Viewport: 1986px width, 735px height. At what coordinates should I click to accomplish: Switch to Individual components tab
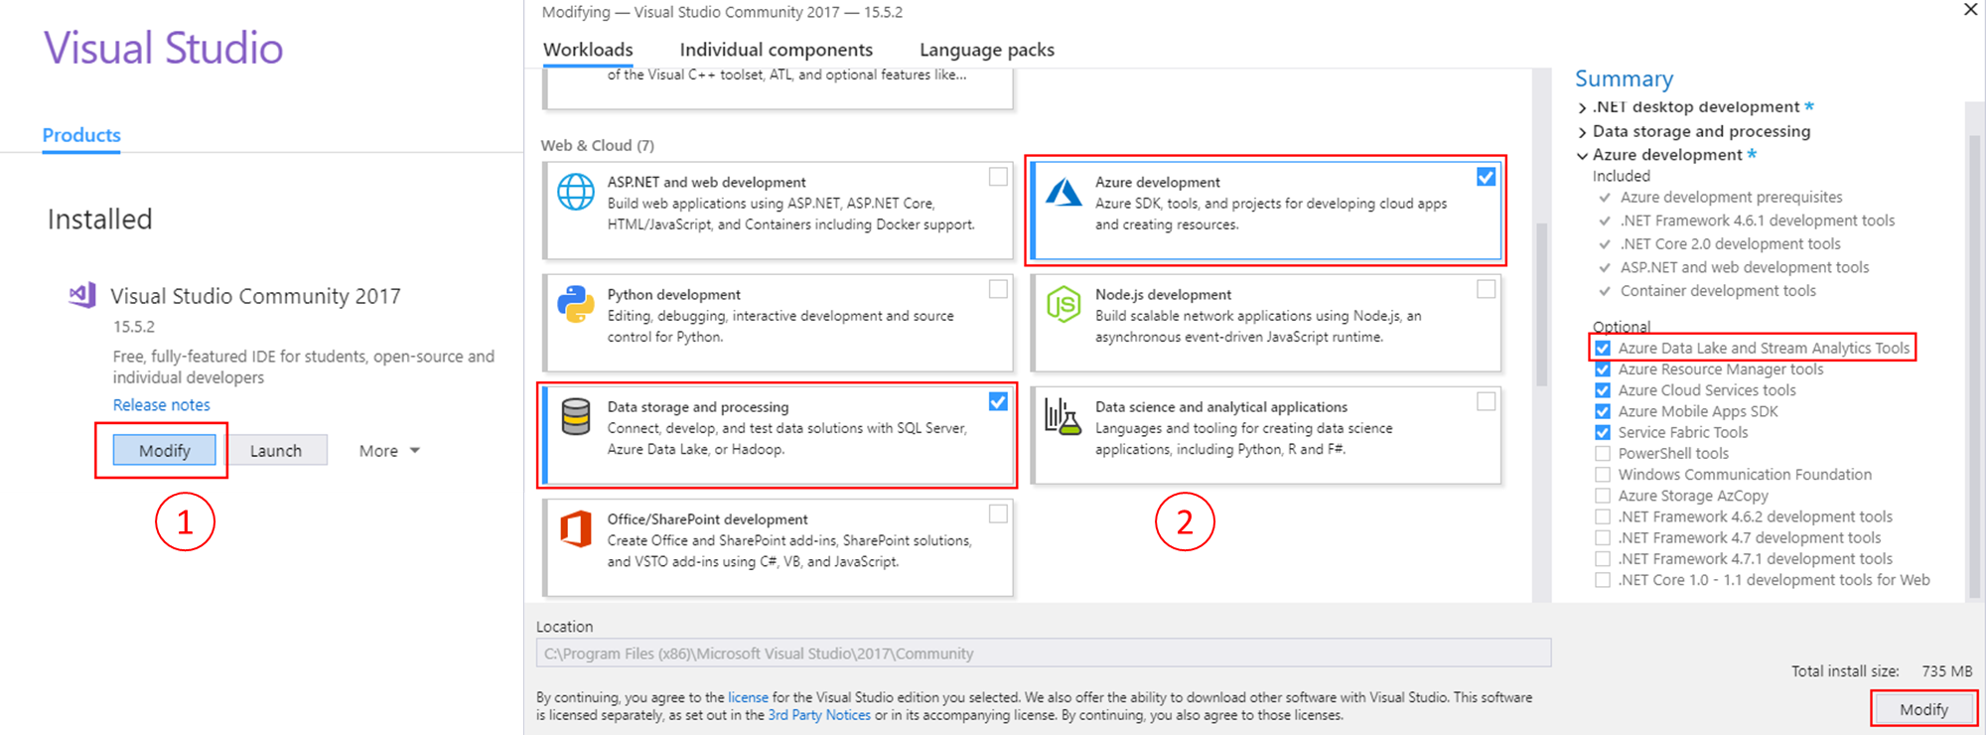pos(776,50)
